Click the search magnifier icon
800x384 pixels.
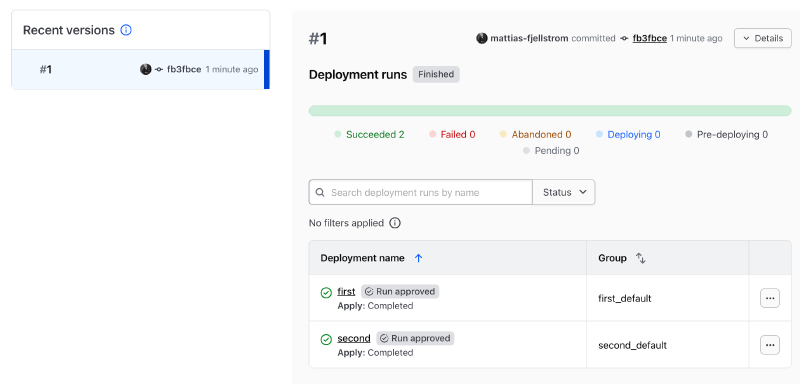point(320,192)
